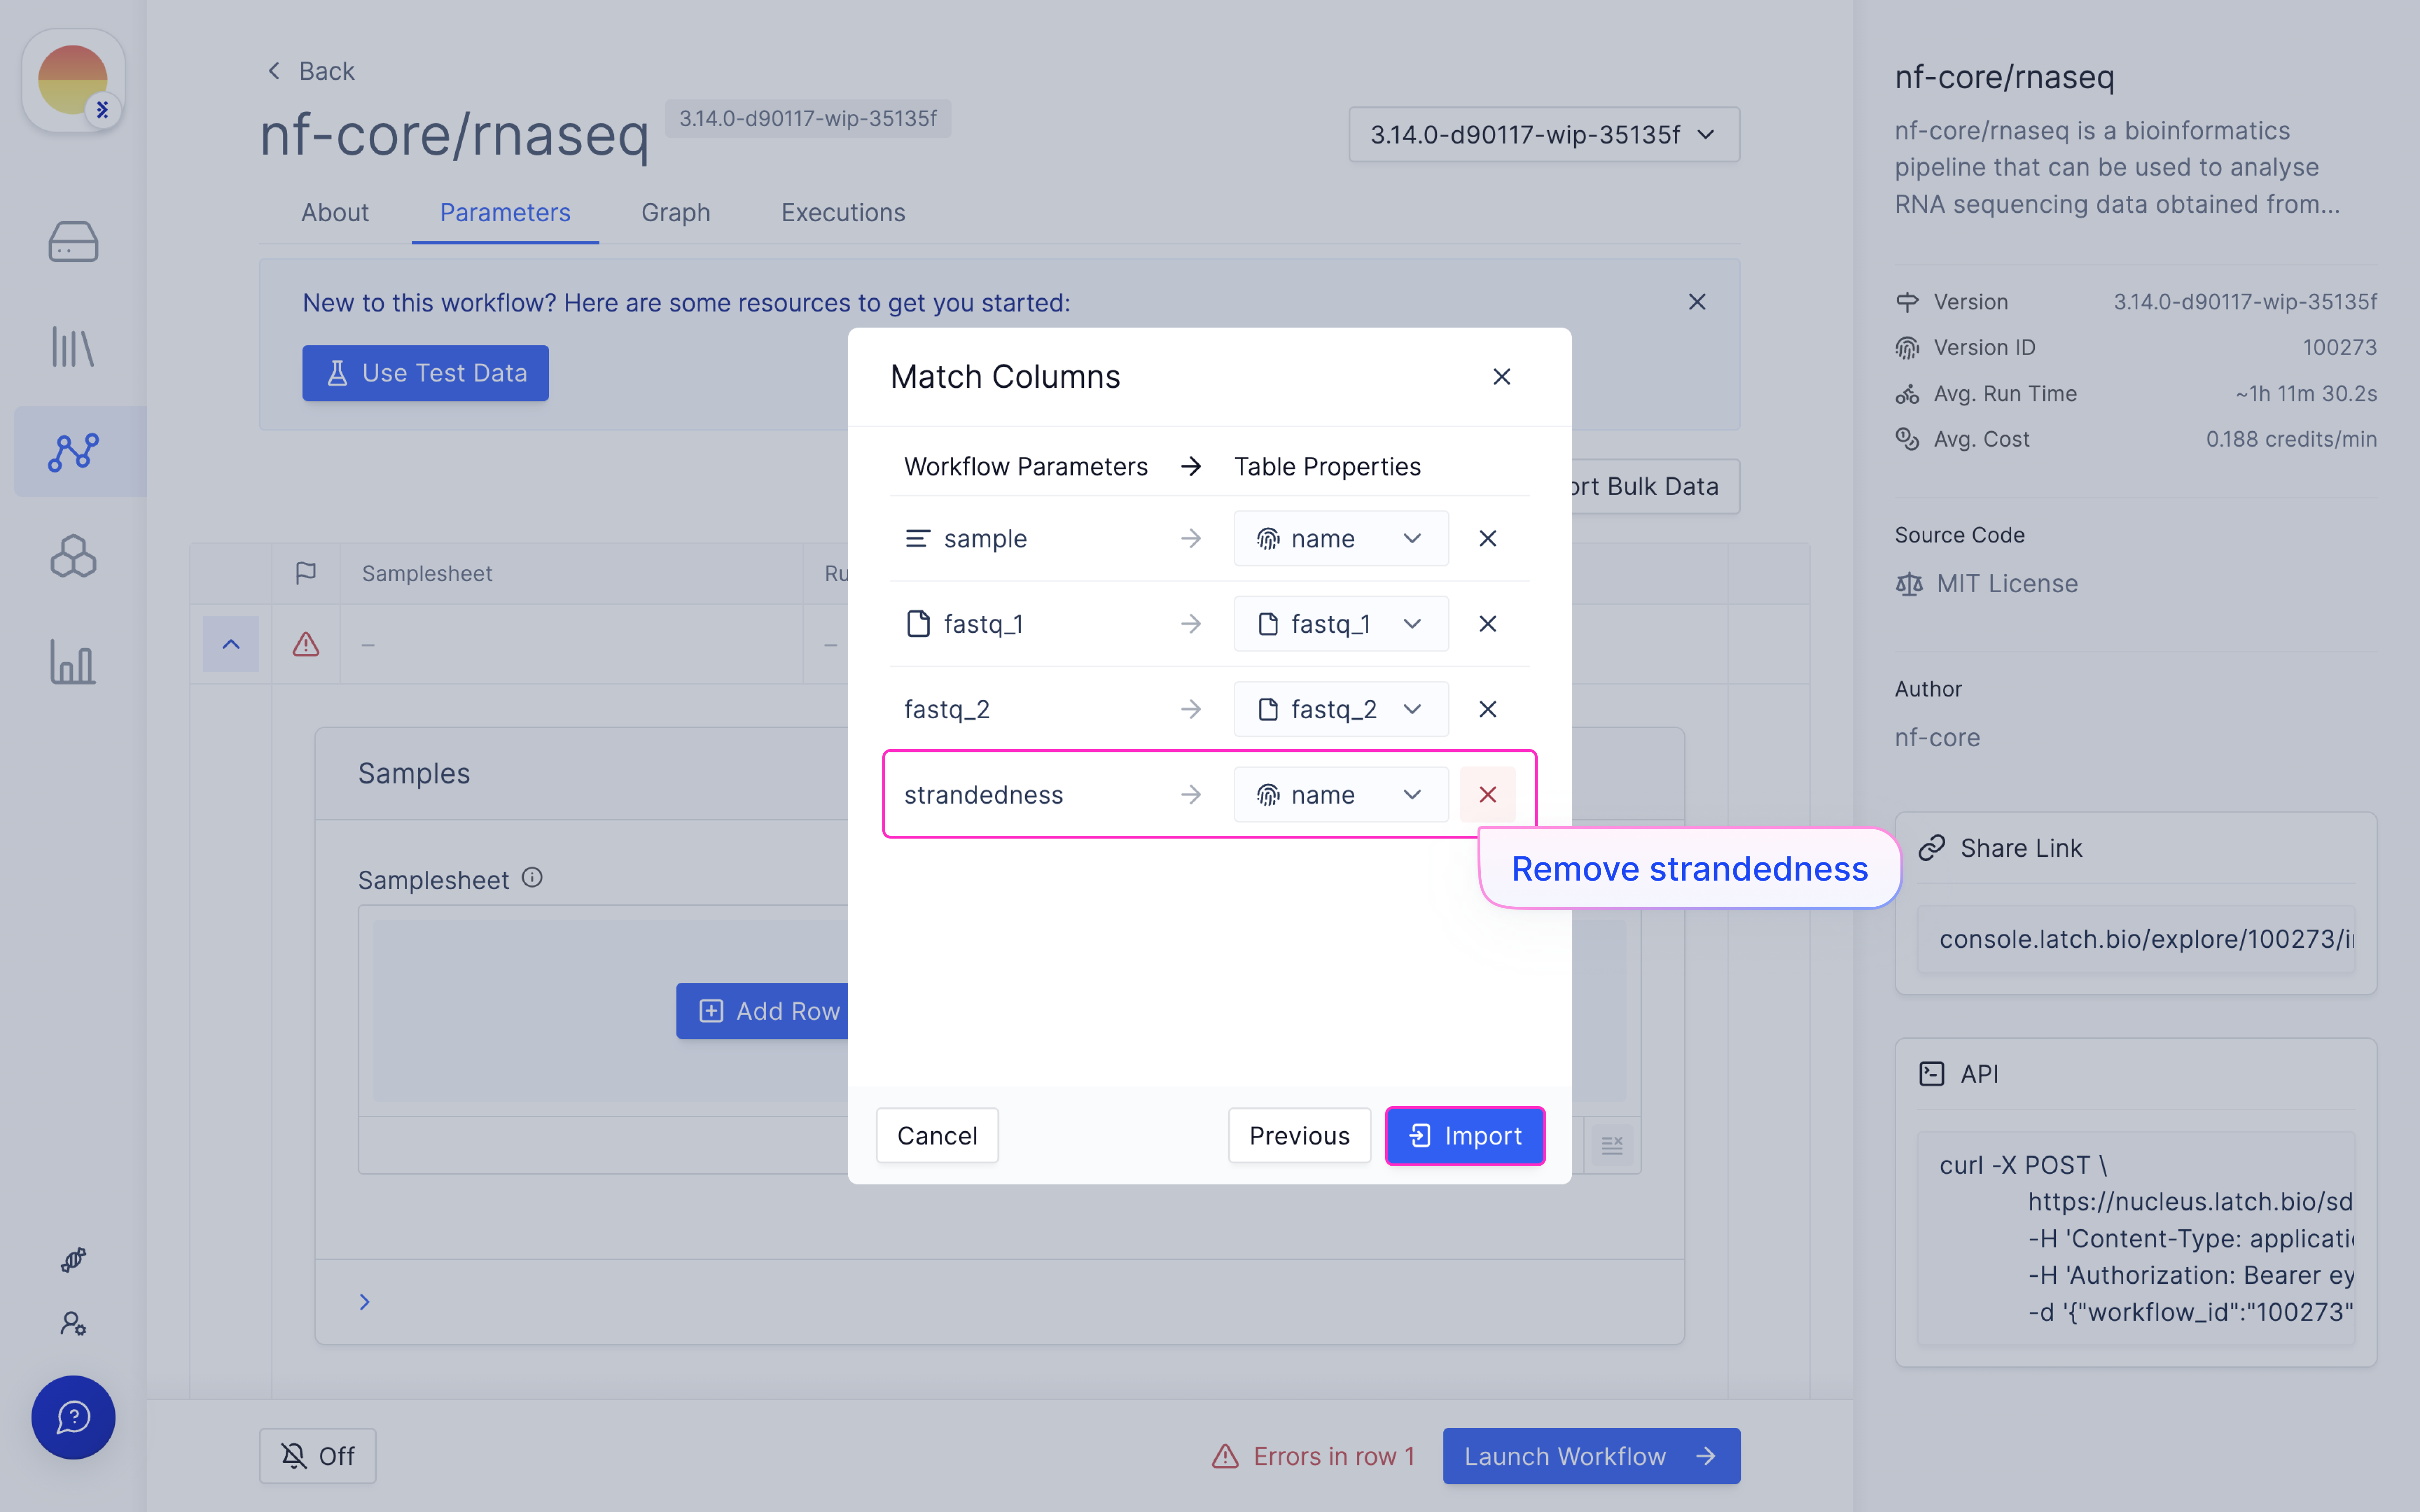Click the Version ID fingerprint icon

click(1907, 347)
